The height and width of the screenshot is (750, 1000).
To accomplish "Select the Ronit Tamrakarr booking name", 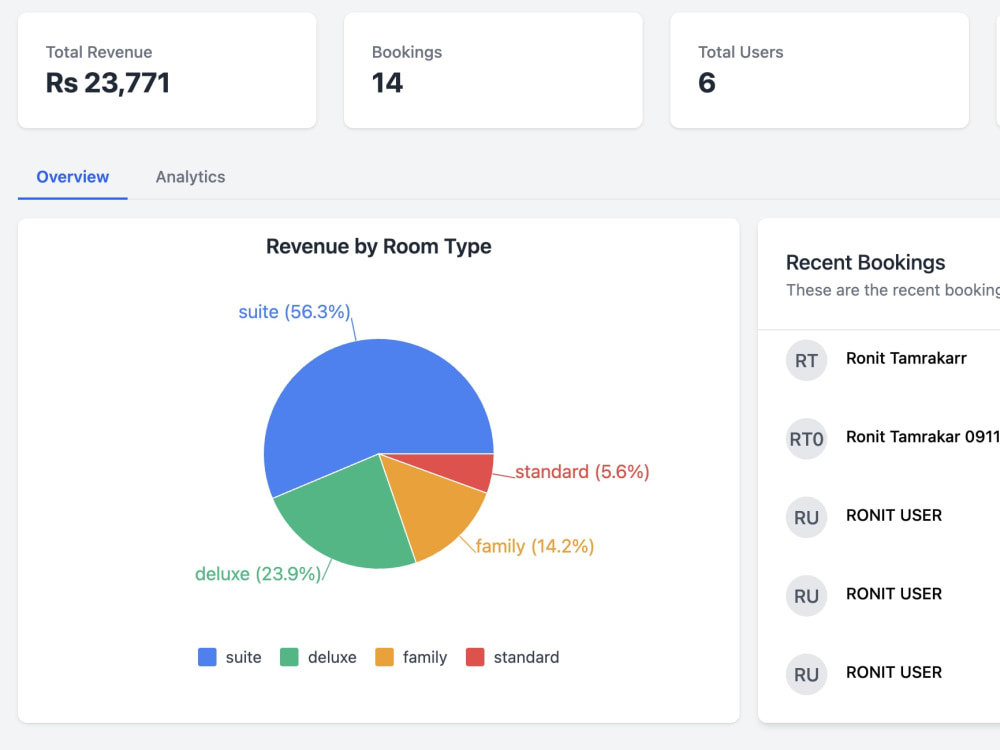I will click(x=906, y=358).
